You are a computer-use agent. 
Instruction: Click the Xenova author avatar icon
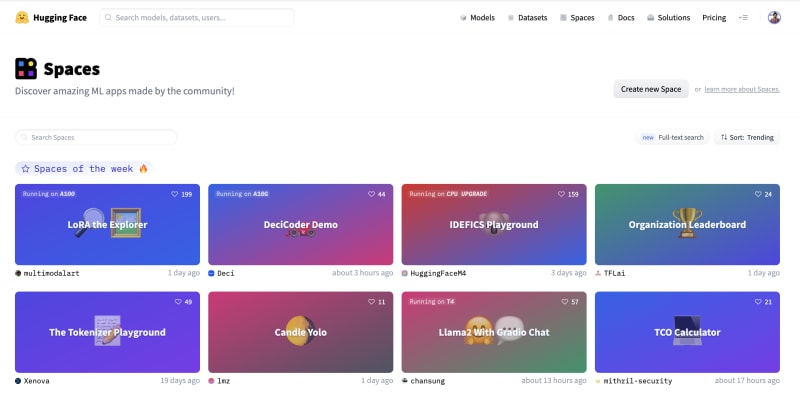pos(18,381)
